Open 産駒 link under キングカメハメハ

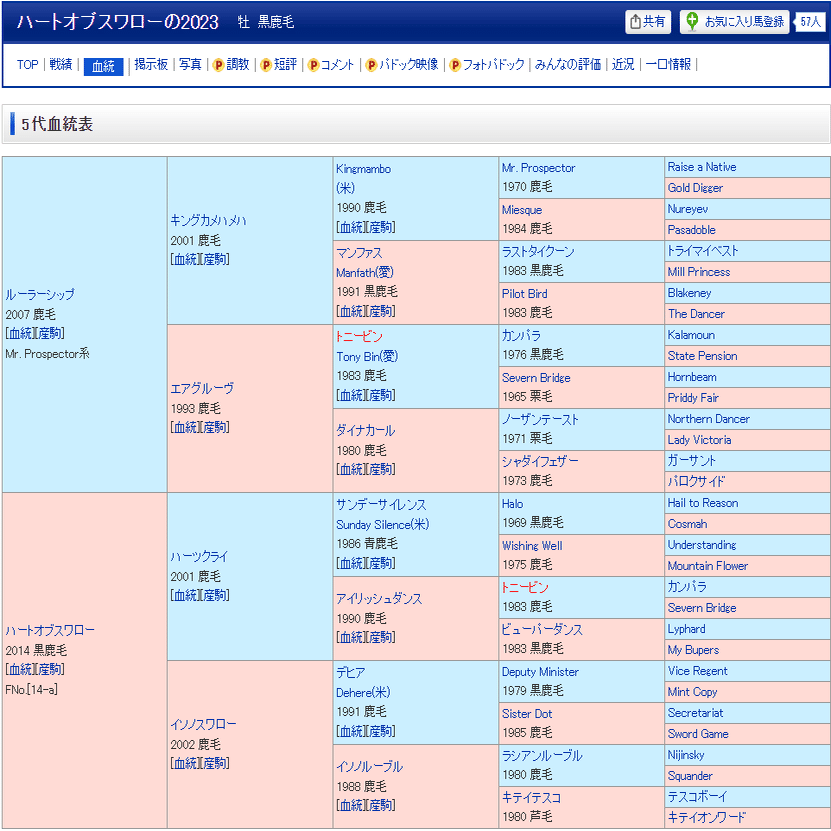[215, 259]
